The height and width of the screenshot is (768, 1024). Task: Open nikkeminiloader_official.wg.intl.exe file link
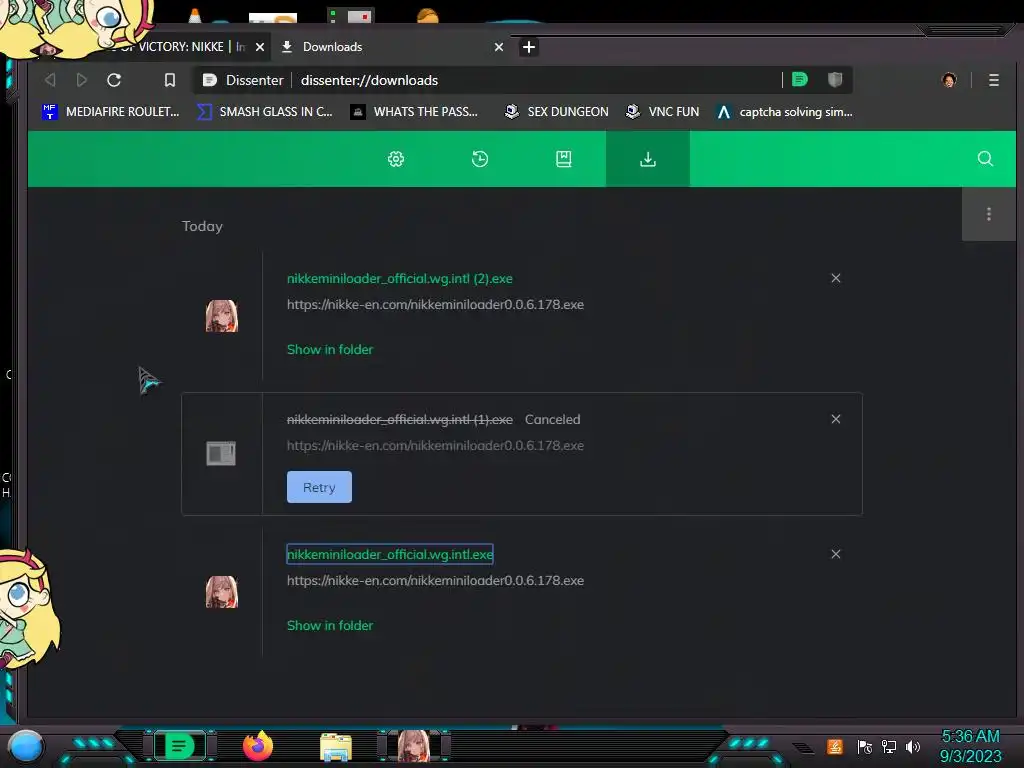tap(390, 554)
